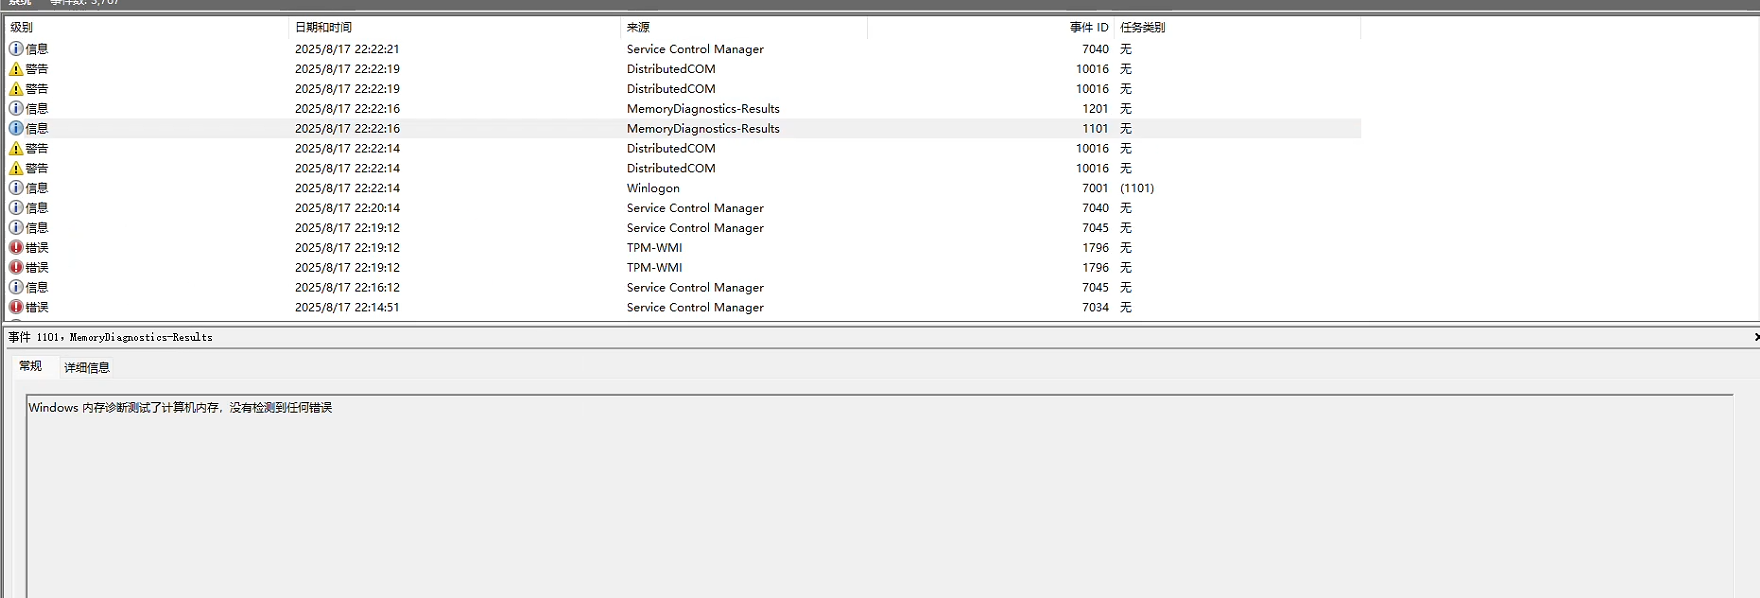Select Service Control Manager source at 22:16:12
The width and height of the screenshot is (1760, 598).
[x=695, y=287]
